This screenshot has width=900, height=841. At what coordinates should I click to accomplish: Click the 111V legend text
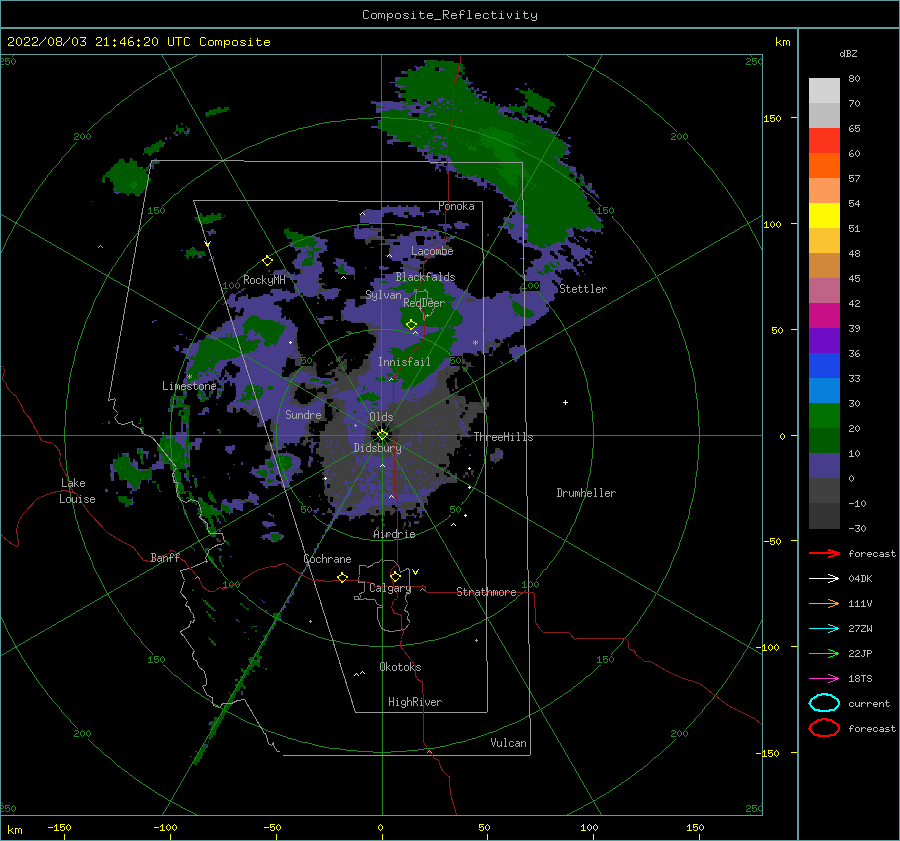click(860, 603)
